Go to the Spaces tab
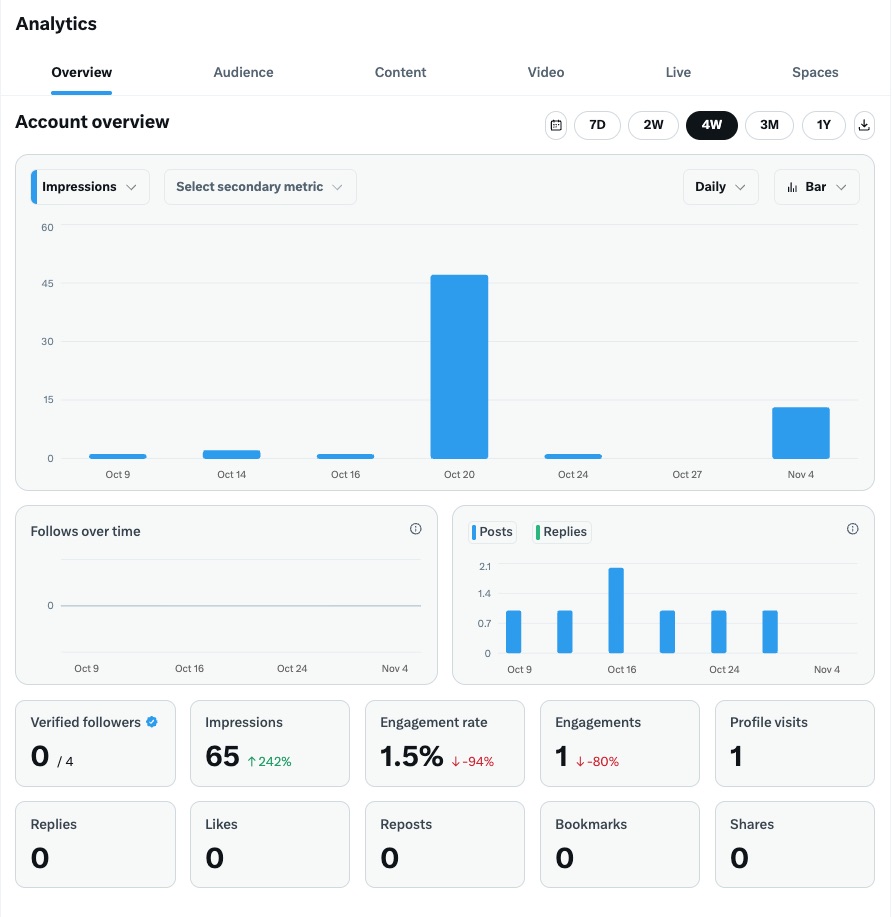The height and width of the screenshot is (917, 892). [815, 72]
